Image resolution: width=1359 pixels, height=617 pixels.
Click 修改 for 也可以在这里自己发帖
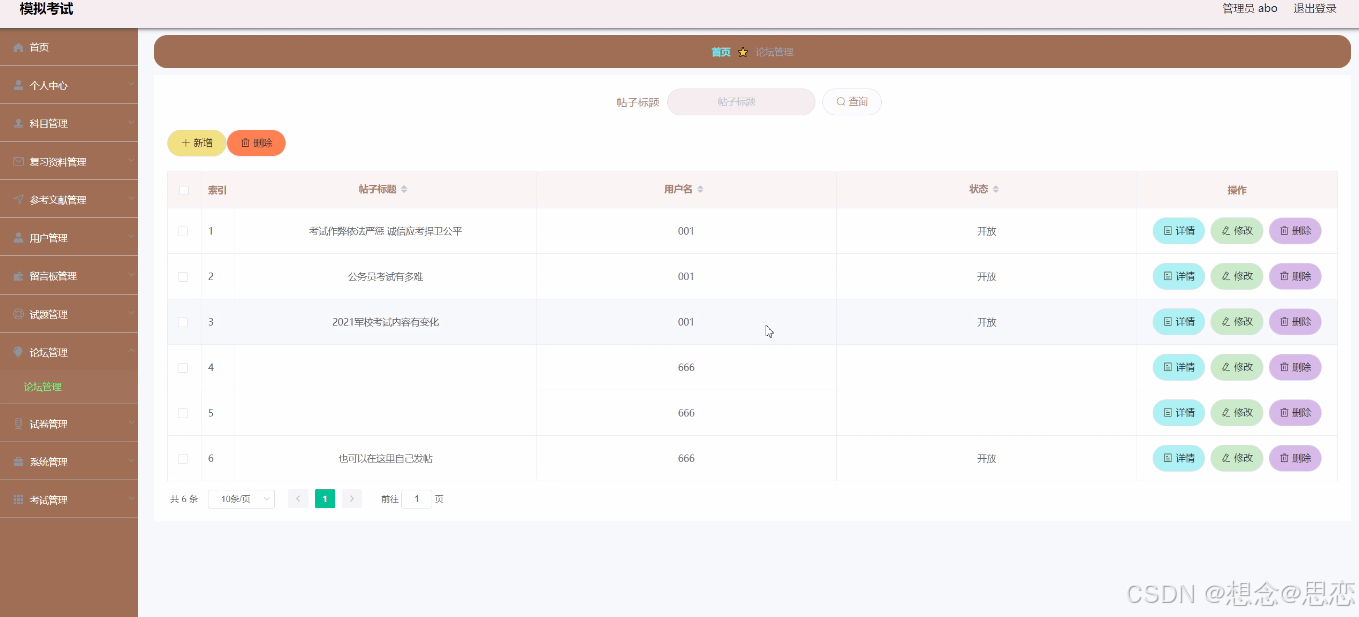click(1237, 458)
